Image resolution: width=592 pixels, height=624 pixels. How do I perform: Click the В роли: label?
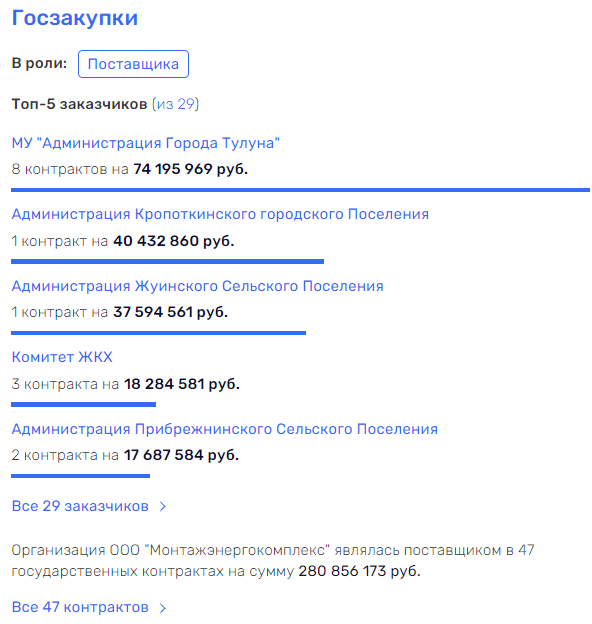pos(39,63)
